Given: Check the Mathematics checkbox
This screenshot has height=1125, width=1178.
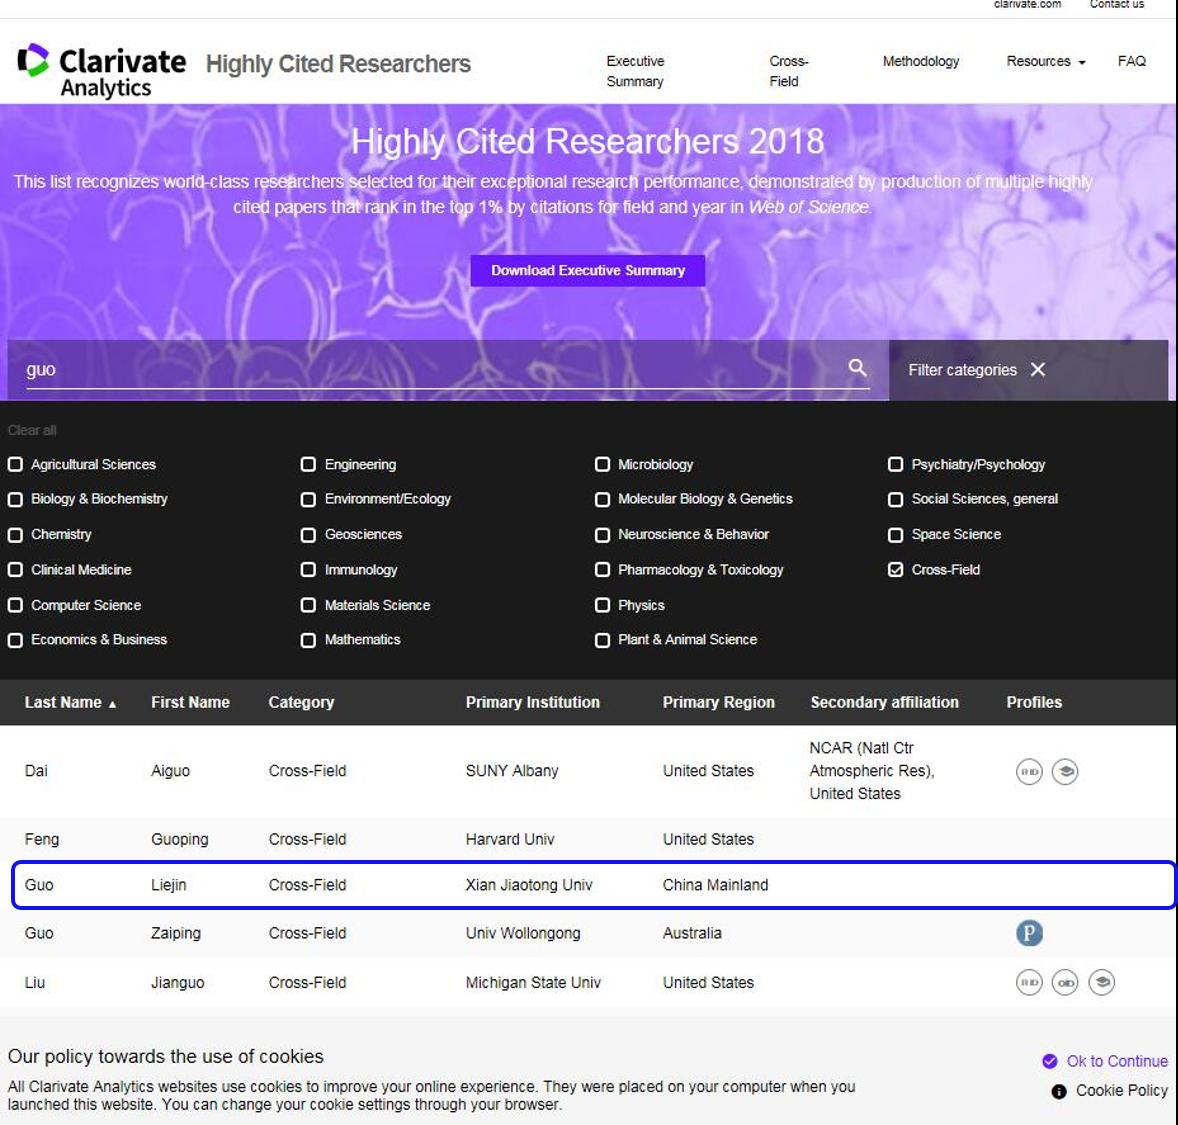Looking at the screenshot, I should 308,640.
